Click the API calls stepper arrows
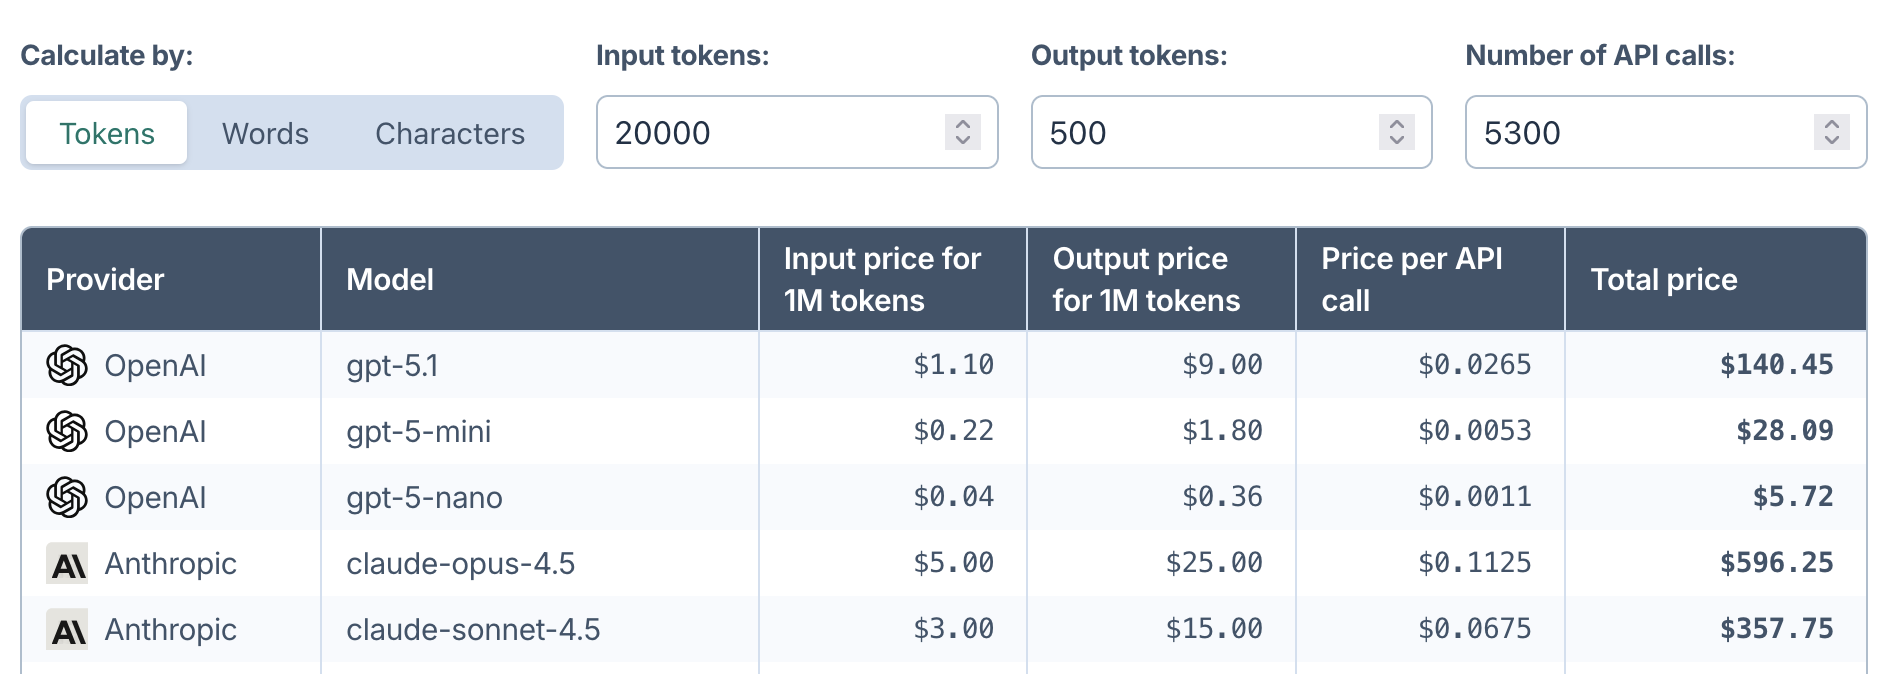Image resolution: width=1894 pixels, height=674 pixels. pos(1831,132)
